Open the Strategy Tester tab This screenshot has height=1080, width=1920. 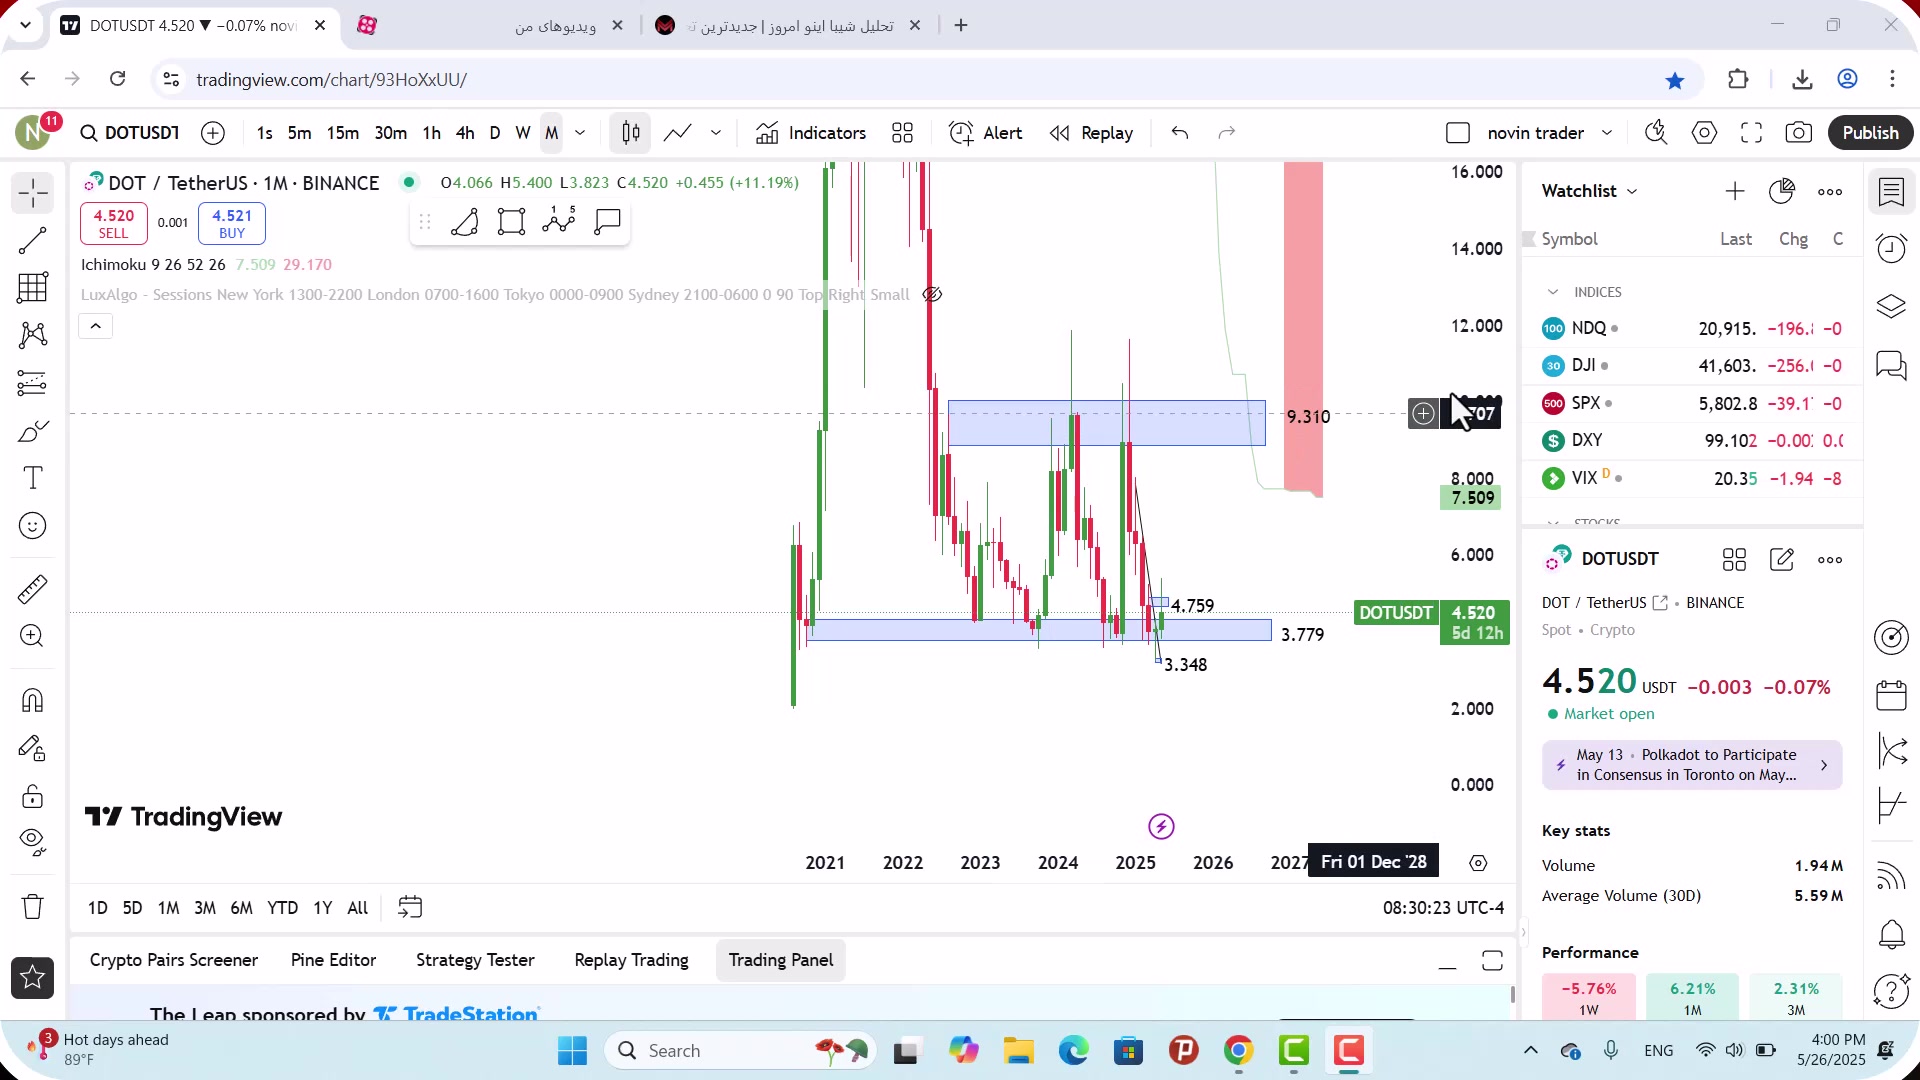[x=475, y=960]
